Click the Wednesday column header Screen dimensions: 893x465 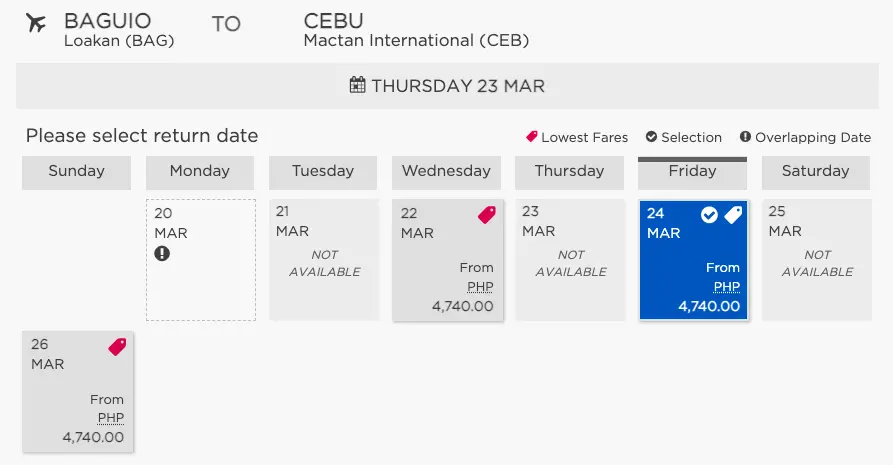click(446, 173)
